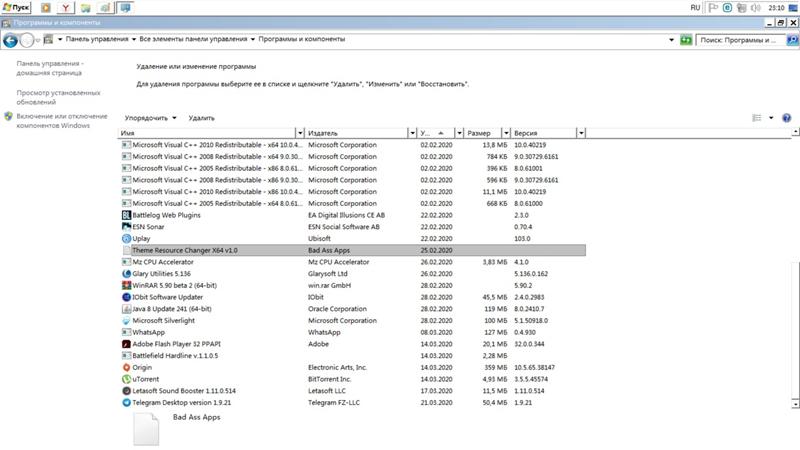Sort by the Имя column header

click(207, 133)
